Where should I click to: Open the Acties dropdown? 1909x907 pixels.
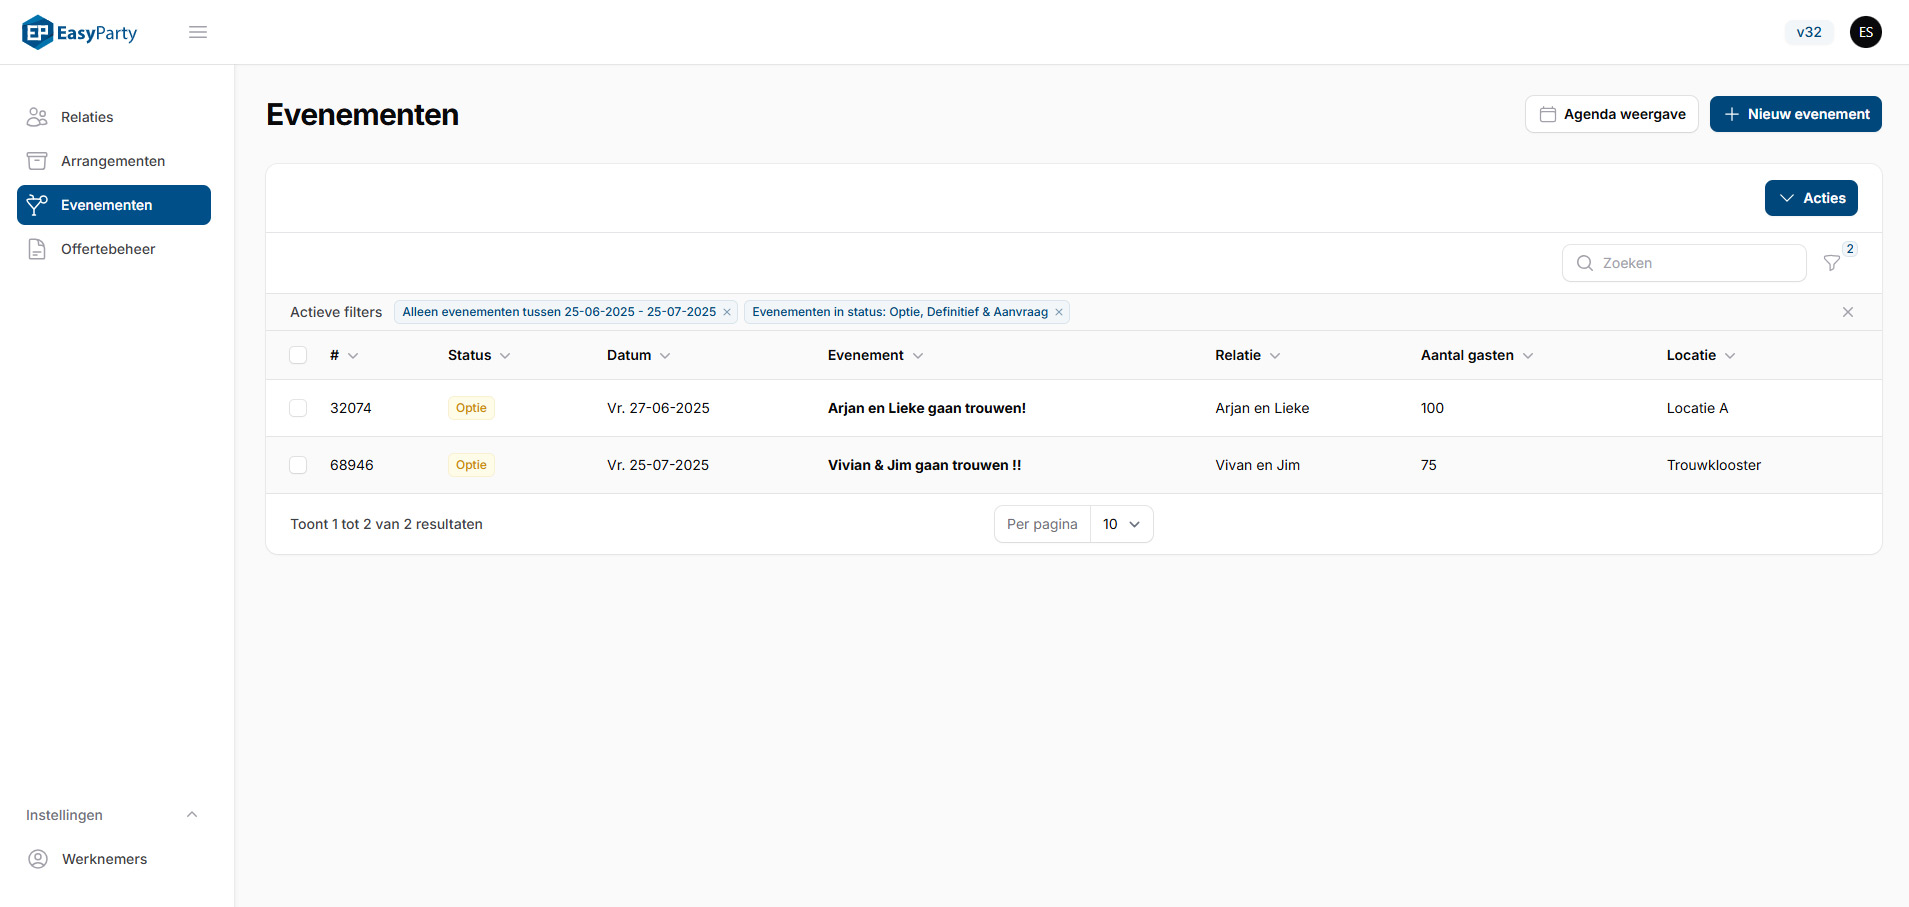(x=1811, y=198)
